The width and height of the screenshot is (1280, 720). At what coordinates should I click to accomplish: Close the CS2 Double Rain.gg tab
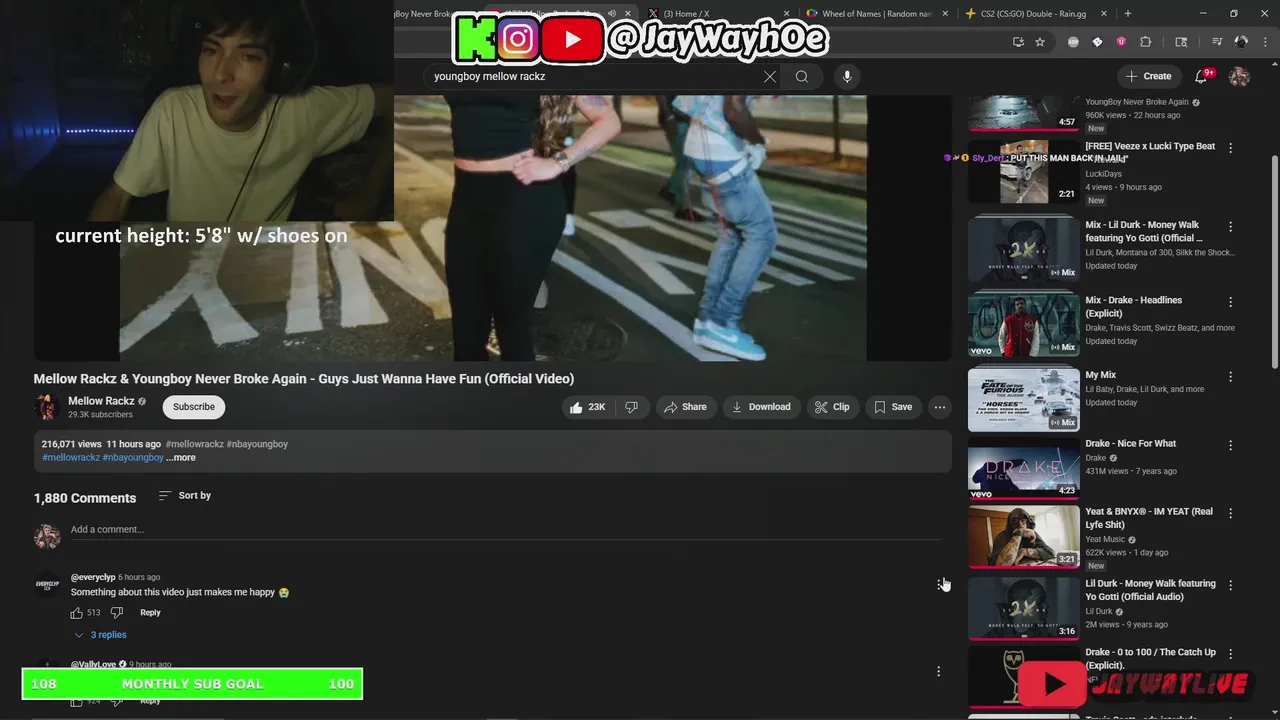coord(1104,13)
